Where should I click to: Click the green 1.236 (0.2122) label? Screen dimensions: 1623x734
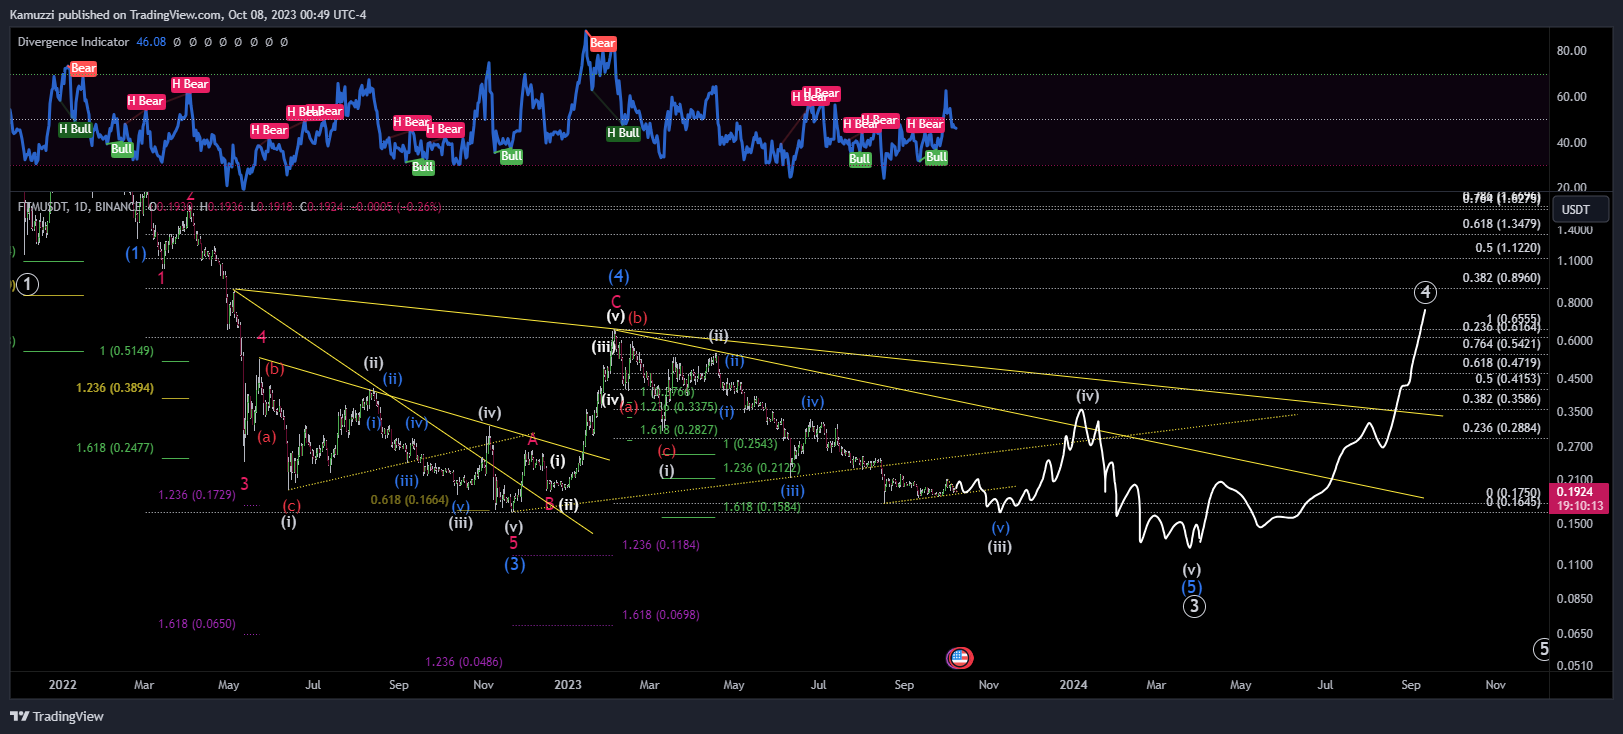[762, 468]
